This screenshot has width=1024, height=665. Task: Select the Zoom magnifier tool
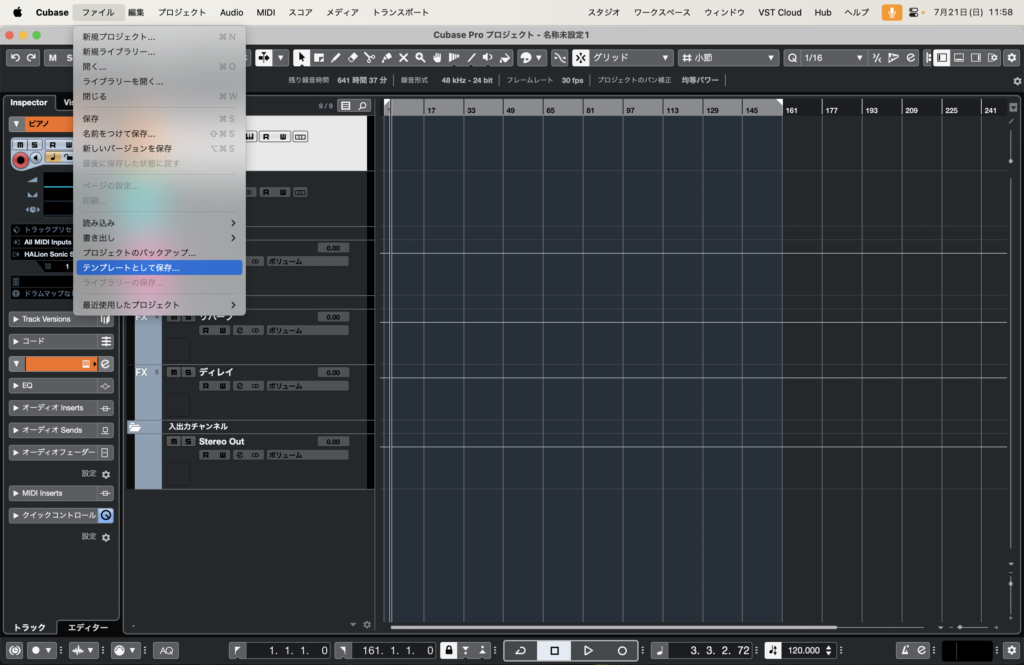click(x=421, y=58)
